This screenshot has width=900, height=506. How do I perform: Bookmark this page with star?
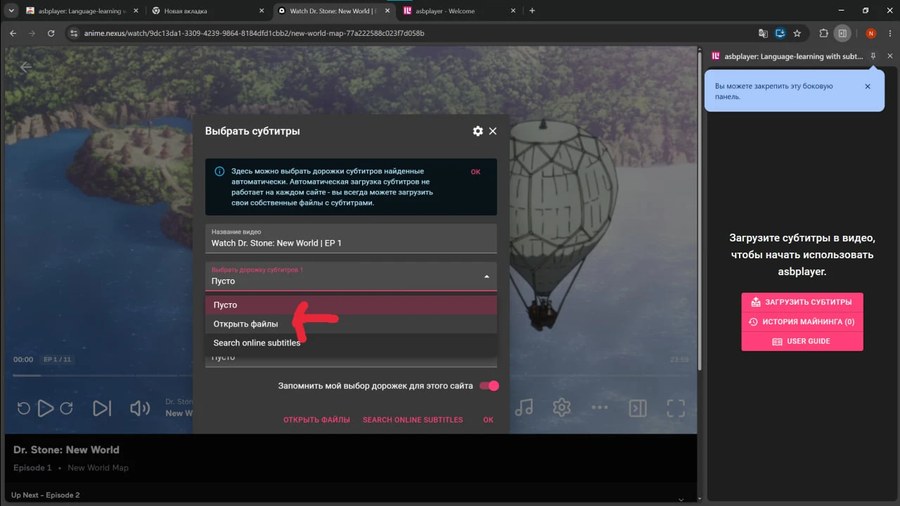tap(797, 33)
